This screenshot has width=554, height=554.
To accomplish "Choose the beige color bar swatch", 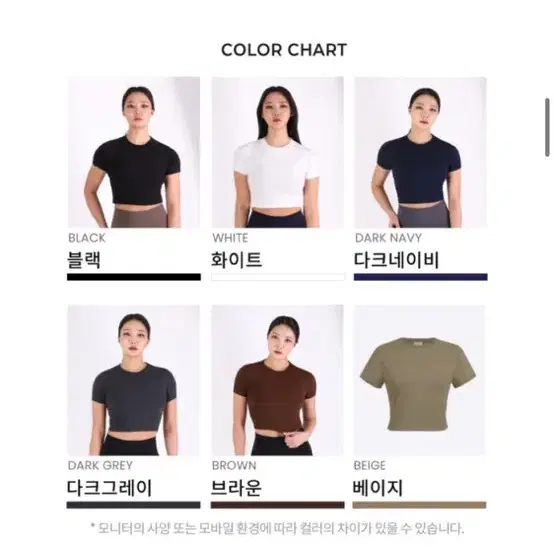I will pyautogui.click(x=419, y=505).
